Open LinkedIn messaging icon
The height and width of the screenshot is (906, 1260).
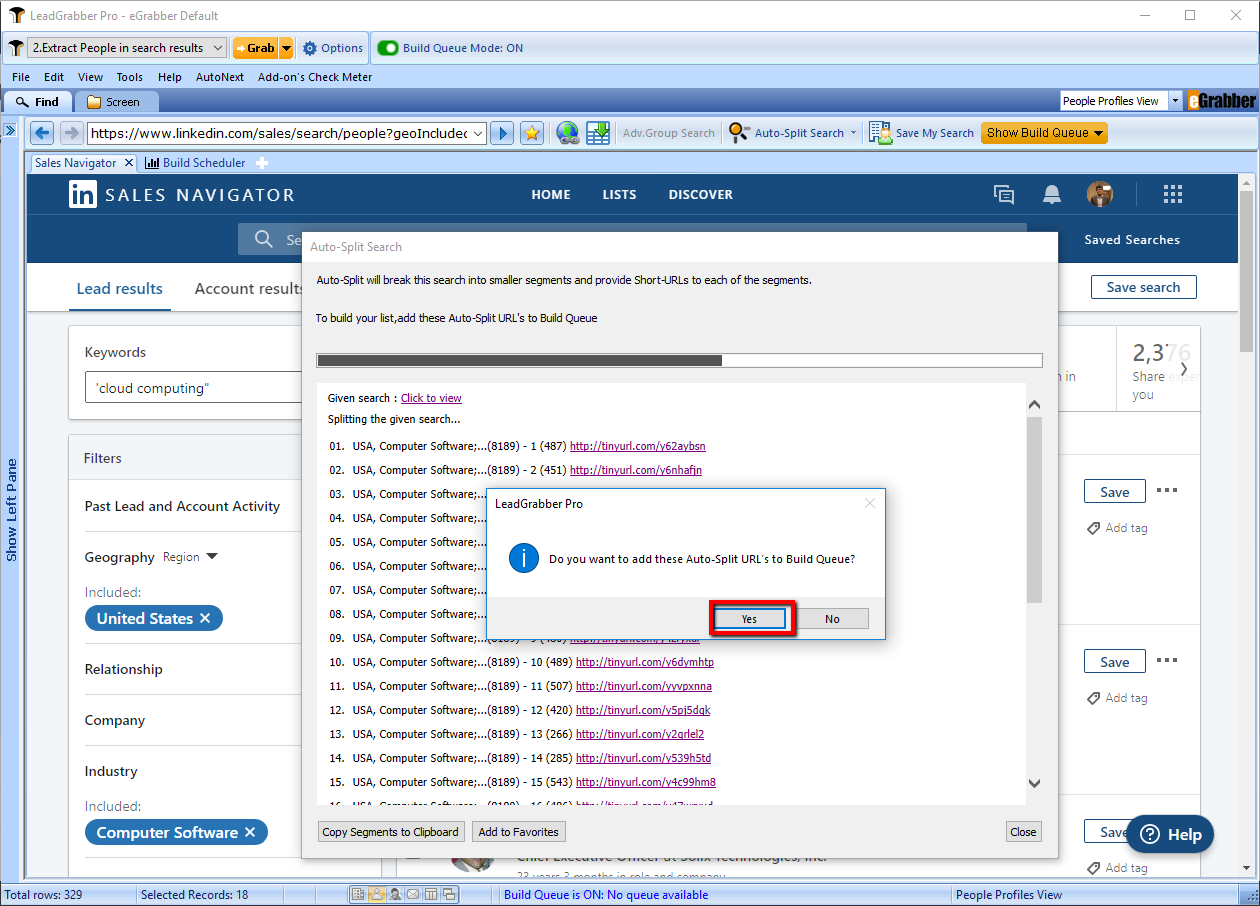point(1004,195)
